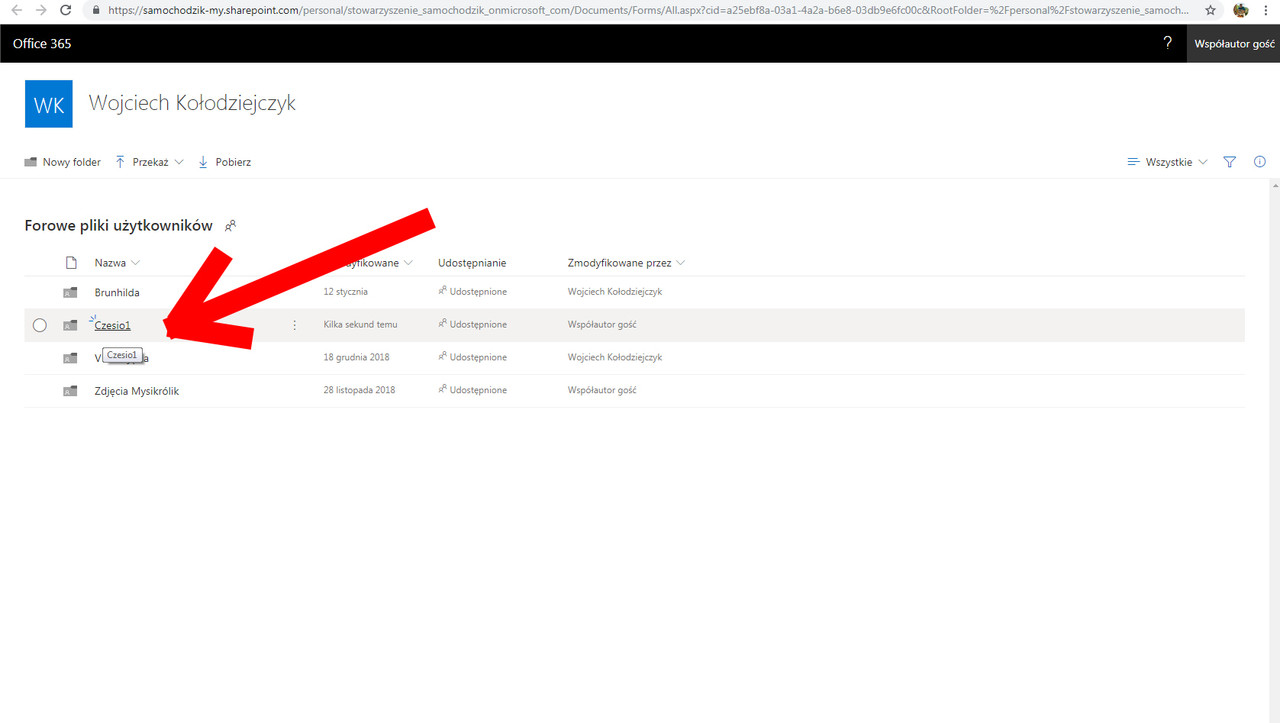
Task: Click the help question mark icon
Action: pyautogui.click(x=1167, y=43)
